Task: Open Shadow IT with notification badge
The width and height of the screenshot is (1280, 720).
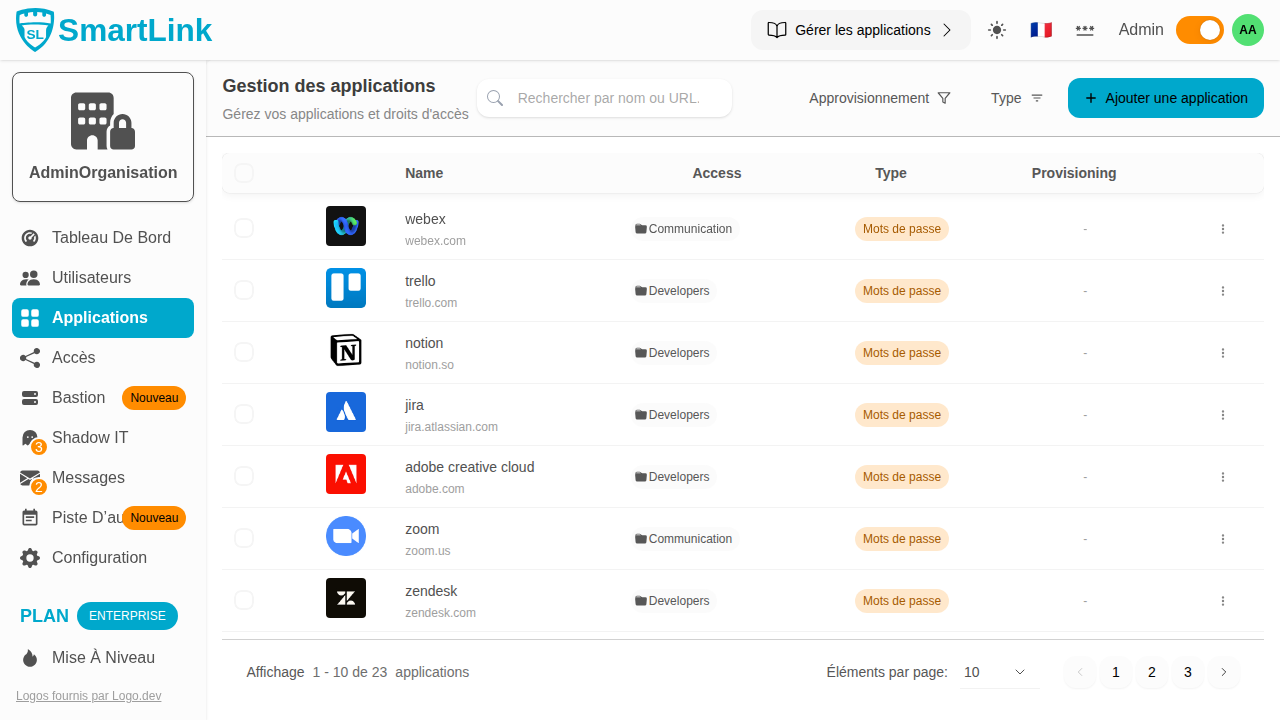Action: click(x=31, y=437)
